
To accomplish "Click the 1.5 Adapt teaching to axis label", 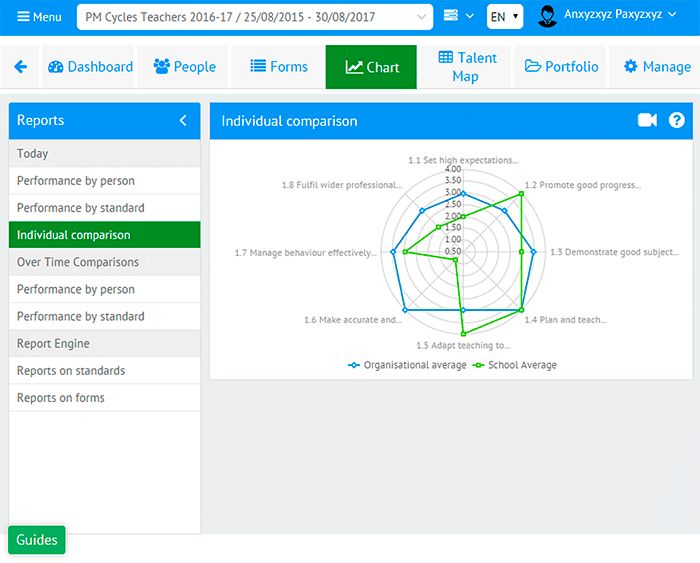I will (463, 345).
